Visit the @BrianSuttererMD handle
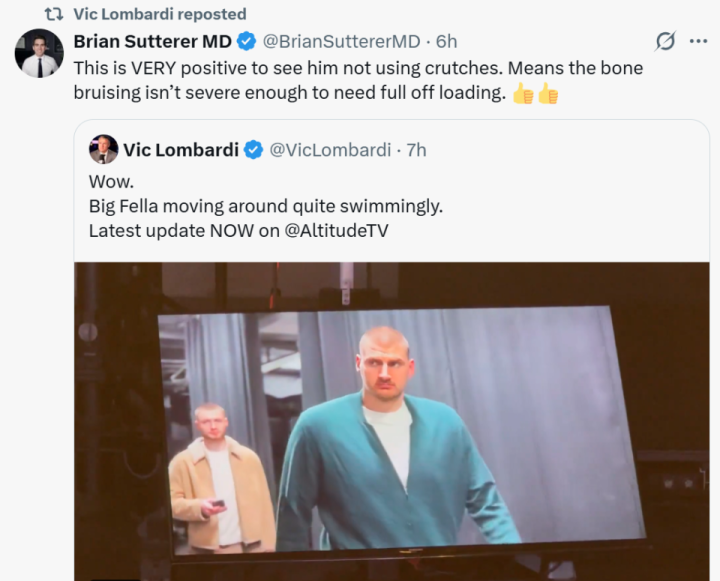The height and width of the screenshot is (581, 720). tap(341, 41)
